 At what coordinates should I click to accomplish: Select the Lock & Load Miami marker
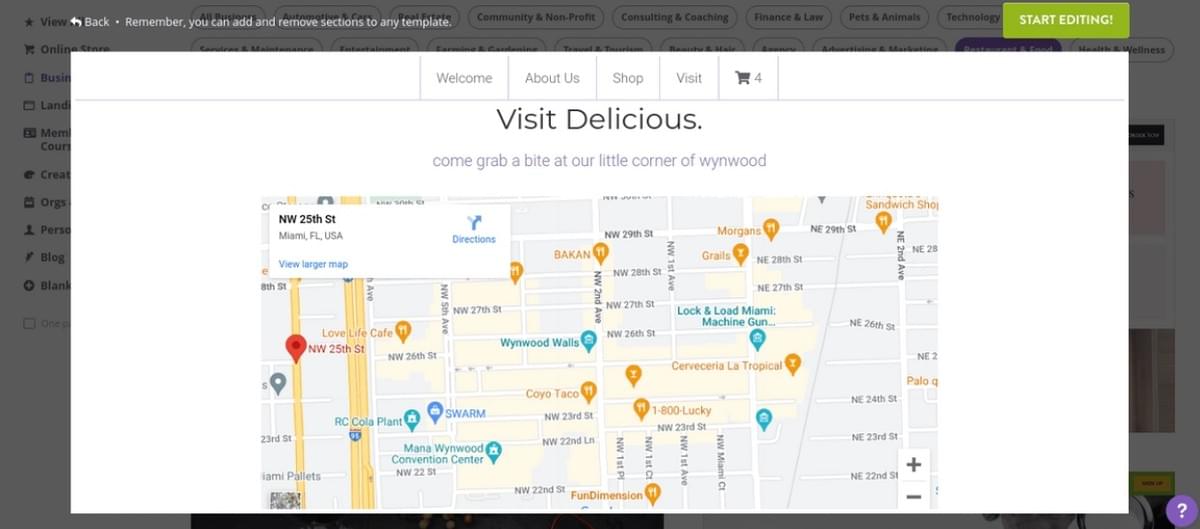coord(758,341)
